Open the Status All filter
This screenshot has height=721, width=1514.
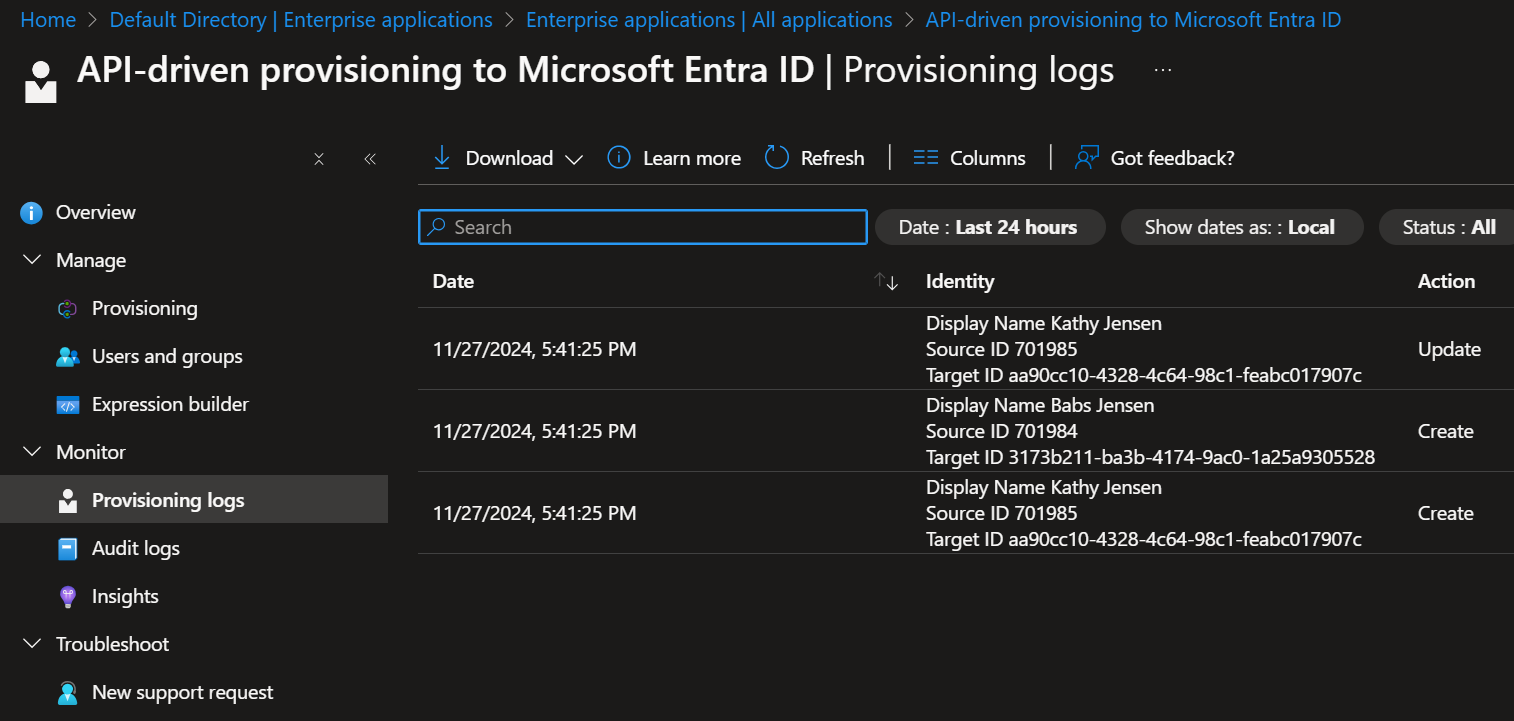point(1447,227)
